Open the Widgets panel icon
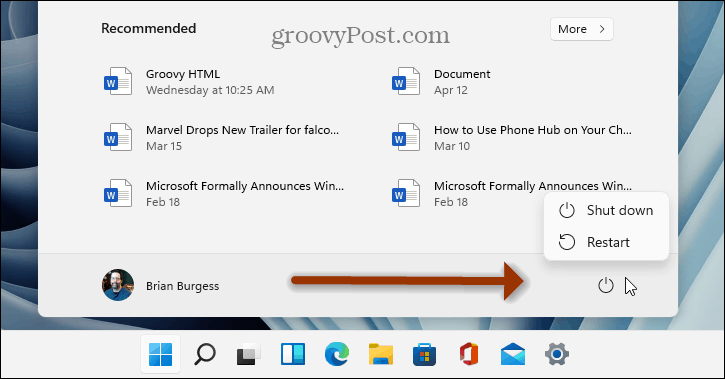This screenshot has width=725, height=379. click(x=293, y=355)
